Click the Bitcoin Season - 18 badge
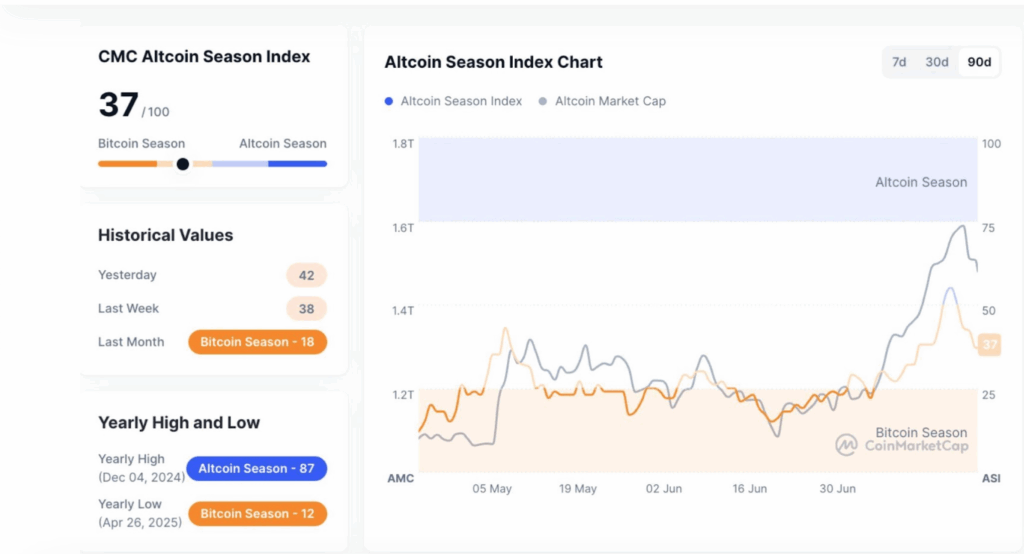Viewport: 1024px width, 554px height. pos(257,342)
